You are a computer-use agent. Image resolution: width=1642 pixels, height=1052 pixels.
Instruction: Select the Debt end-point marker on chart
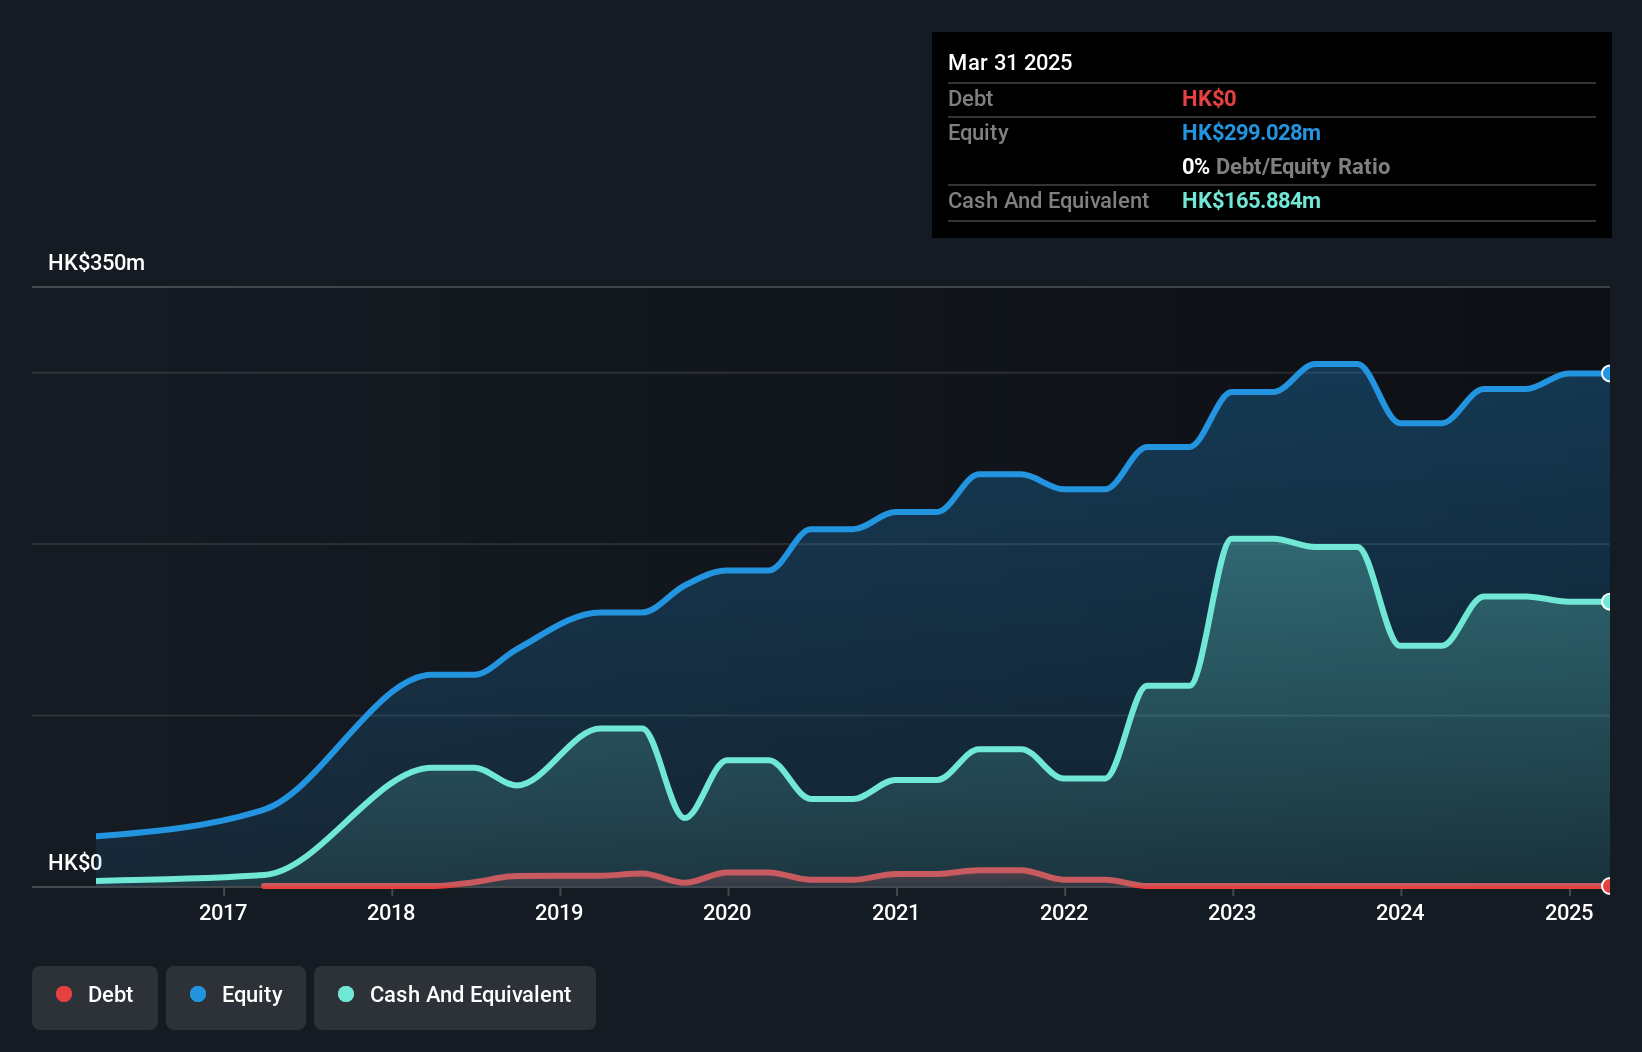point(1607,886)
